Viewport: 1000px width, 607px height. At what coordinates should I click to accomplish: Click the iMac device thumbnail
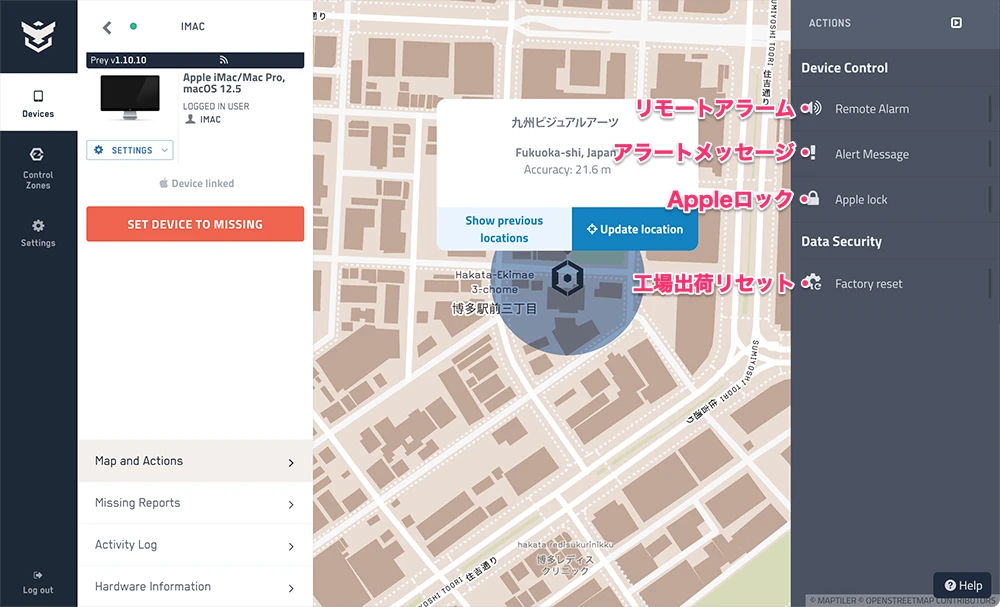[x=130, y=97]
